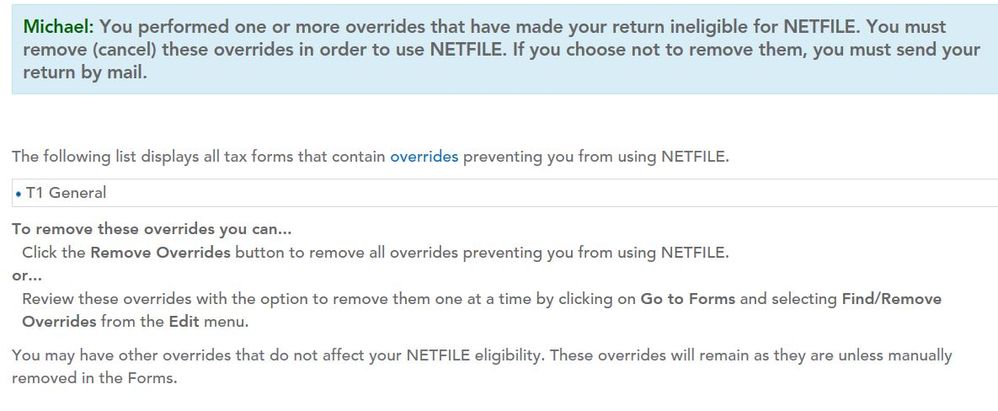The width and height of the screenshot is (998, 411).
Task: Click "The following list displays" sentence start
Action: coord(100,157)
